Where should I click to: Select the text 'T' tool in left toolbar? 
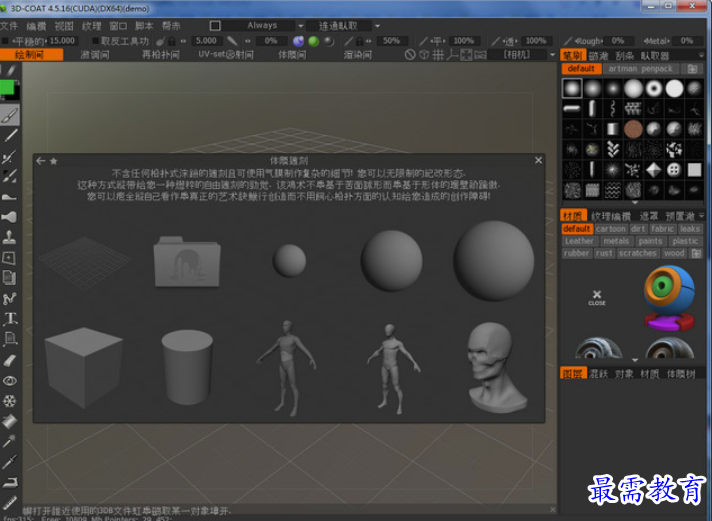coord(10,318)
